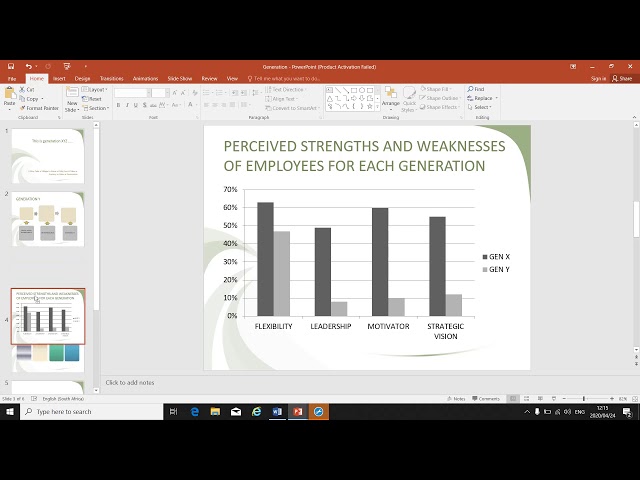Click the Save icon in quick access toolbar
The width and height of the screenshot is (640, 480).
tap(11, 67)
